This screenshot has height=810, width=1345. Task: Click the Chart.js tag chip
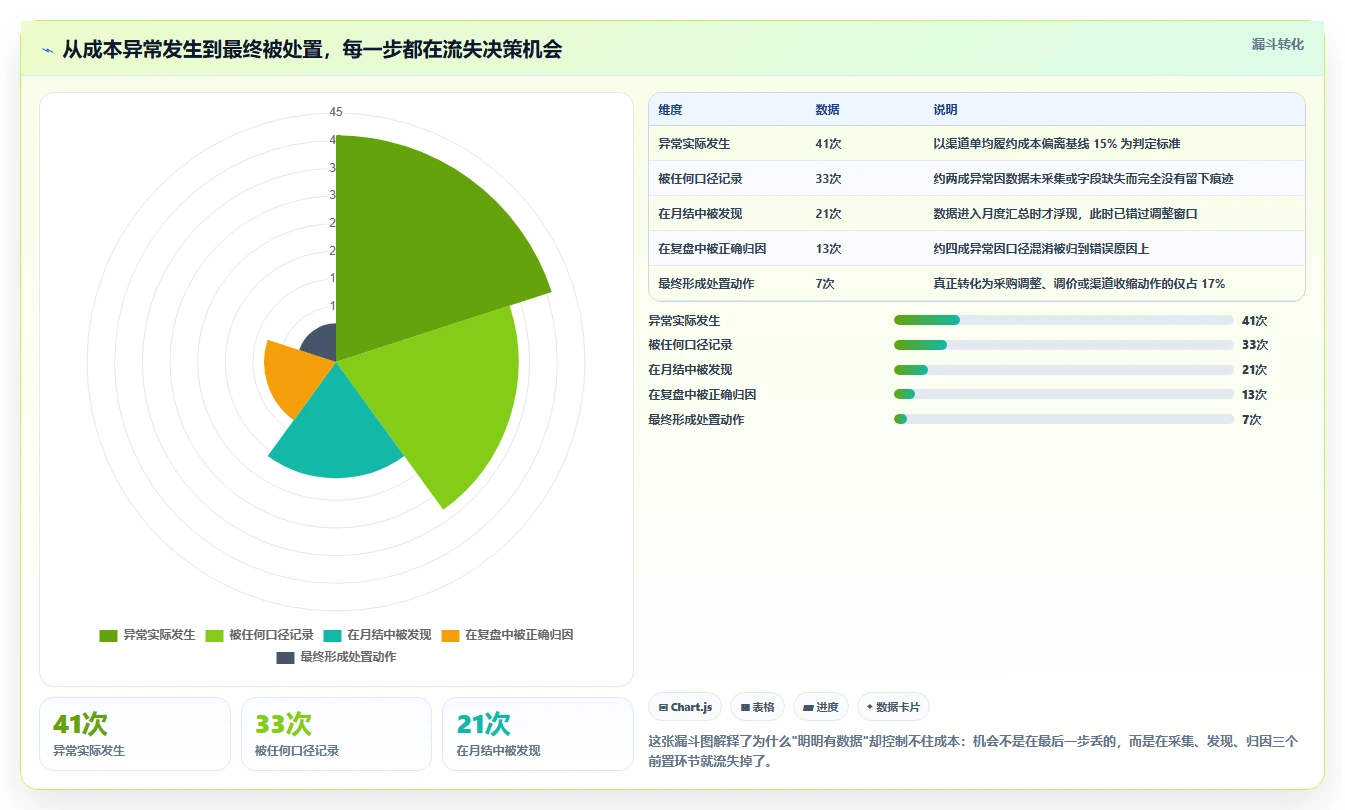[685, 707]
